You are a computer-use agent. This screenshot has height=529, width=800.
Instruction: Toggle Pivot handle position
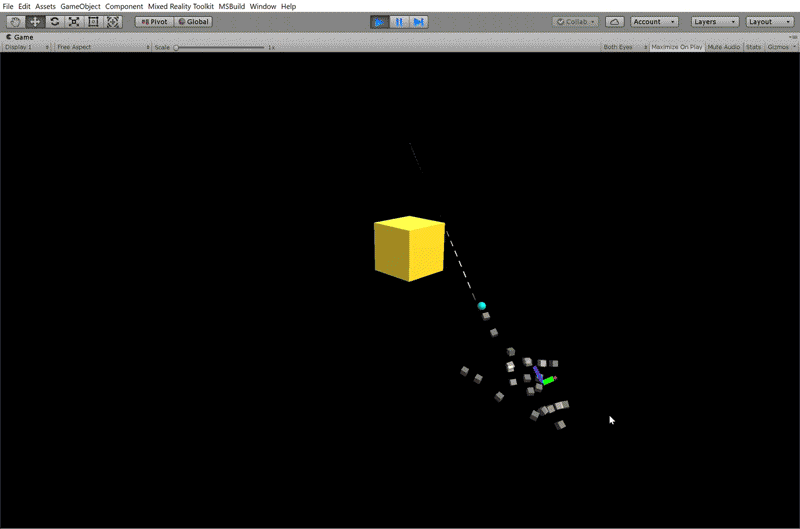154,21
